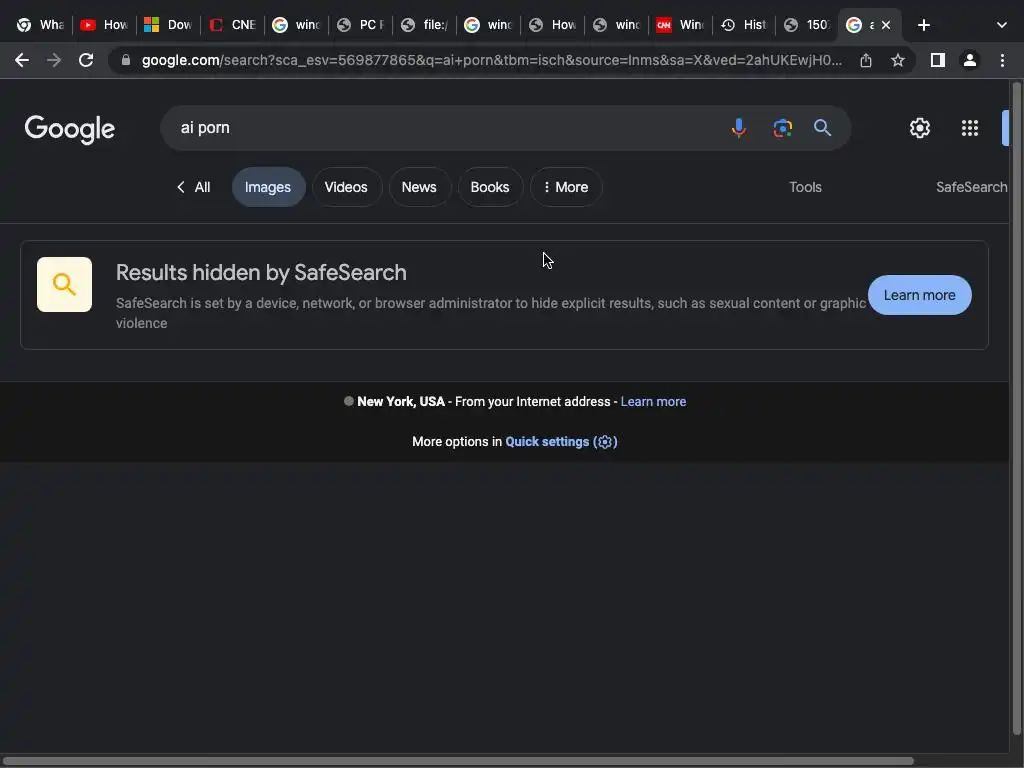Click the magnifier search button
The height and width of the screenshot is (768, 1024).
[x=822, y=127]
